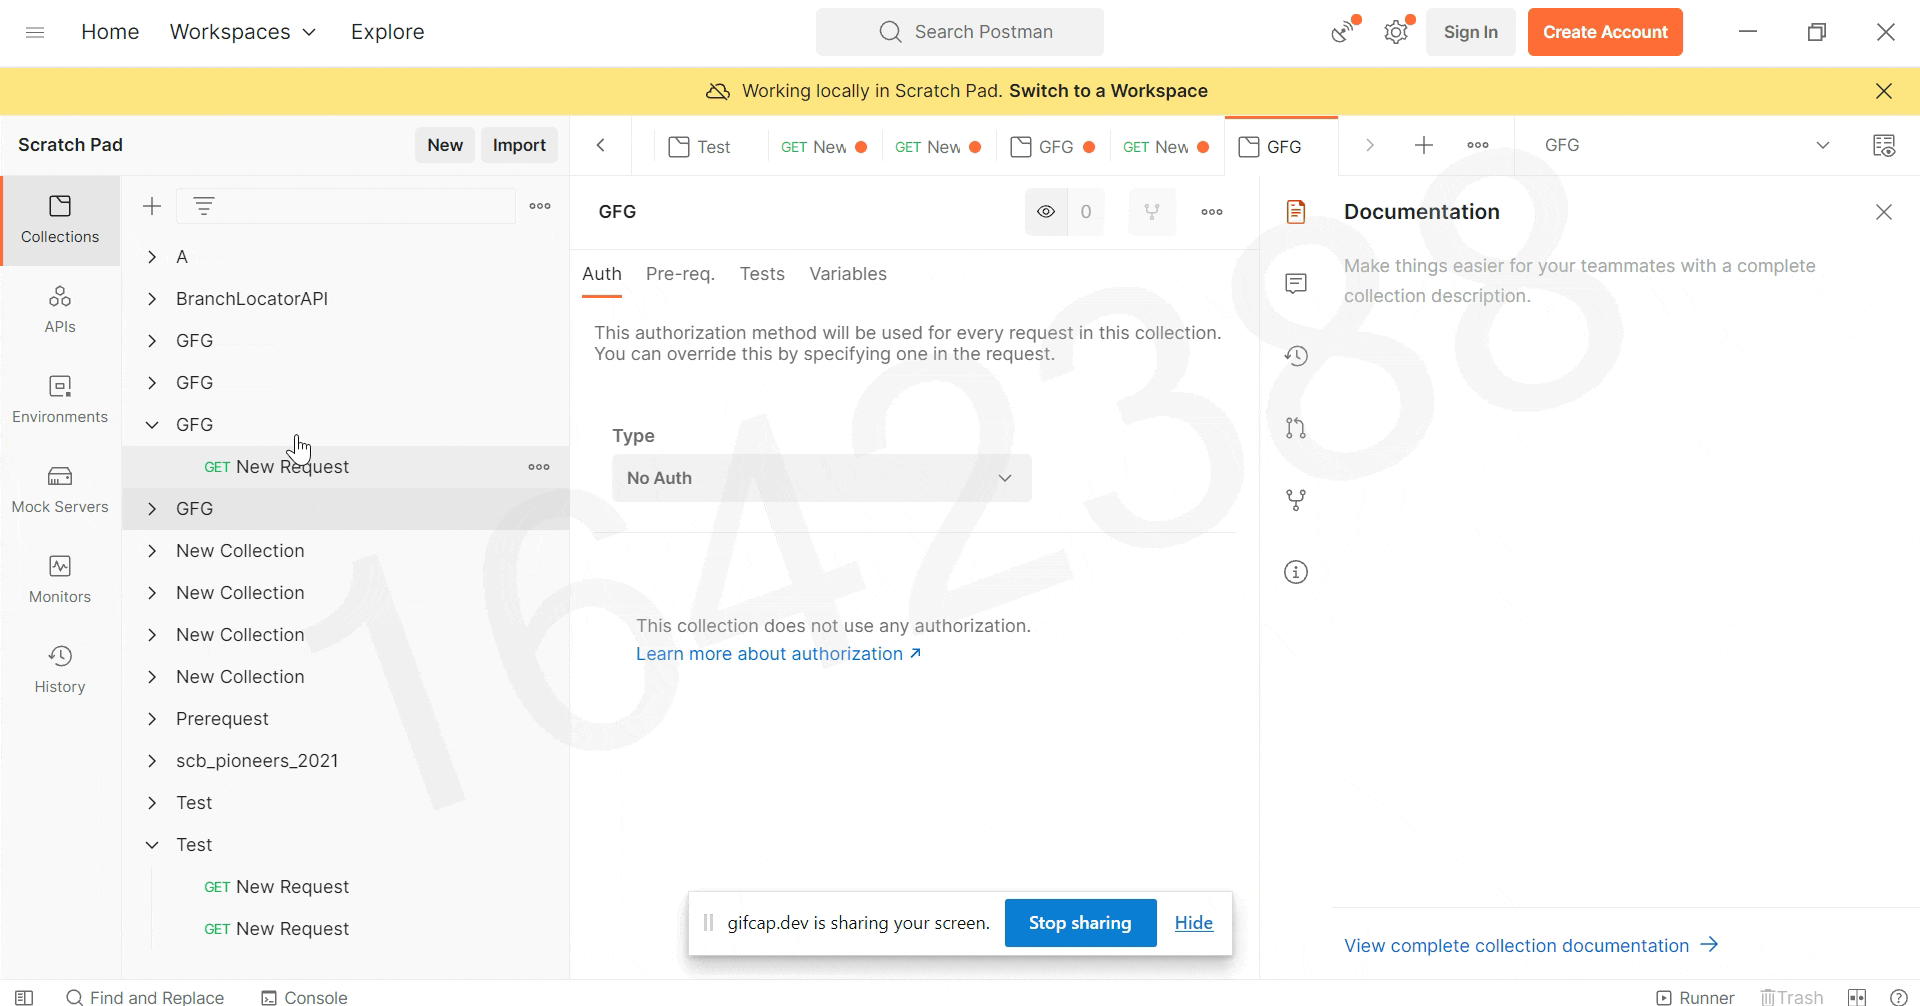Viewport: 1920px width, 1006px height.
Task: Open Changelog icon in right sidebar
Action: coord(1296,356)
